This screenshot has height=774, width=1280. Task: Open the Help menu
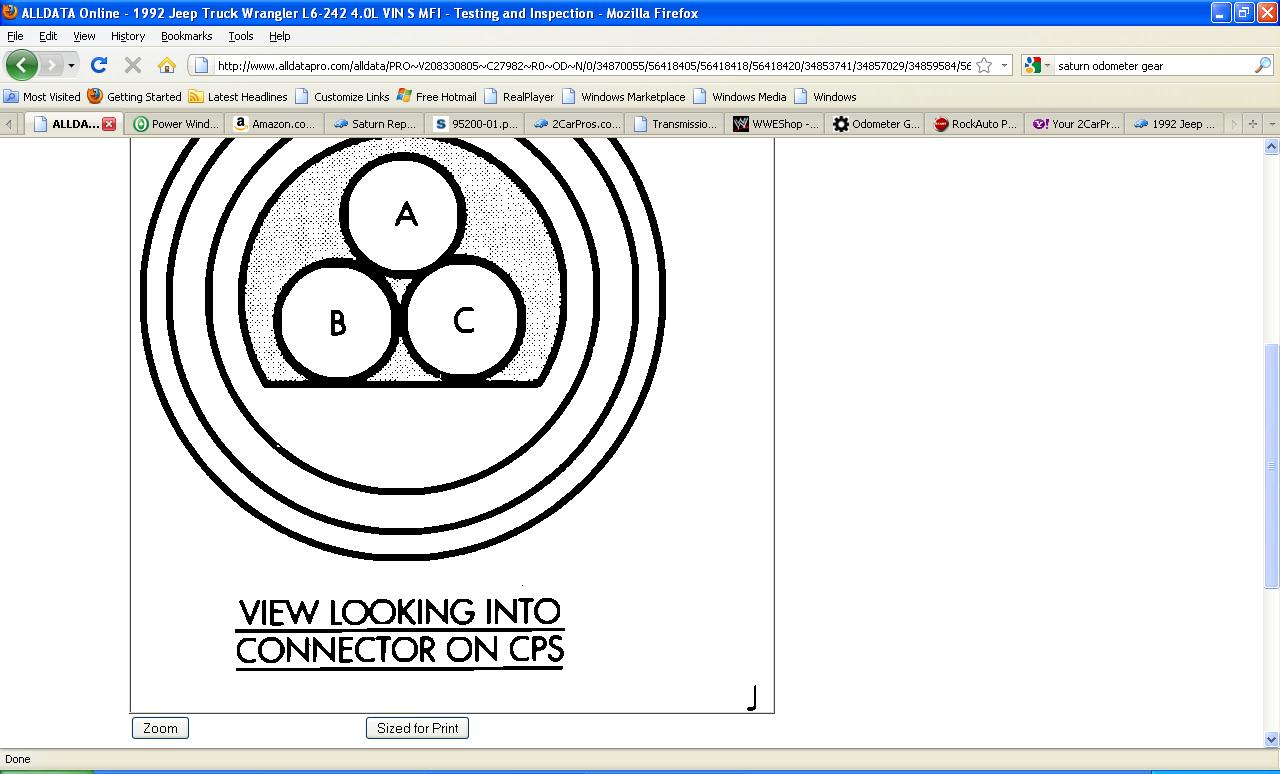tap(280, 36)
